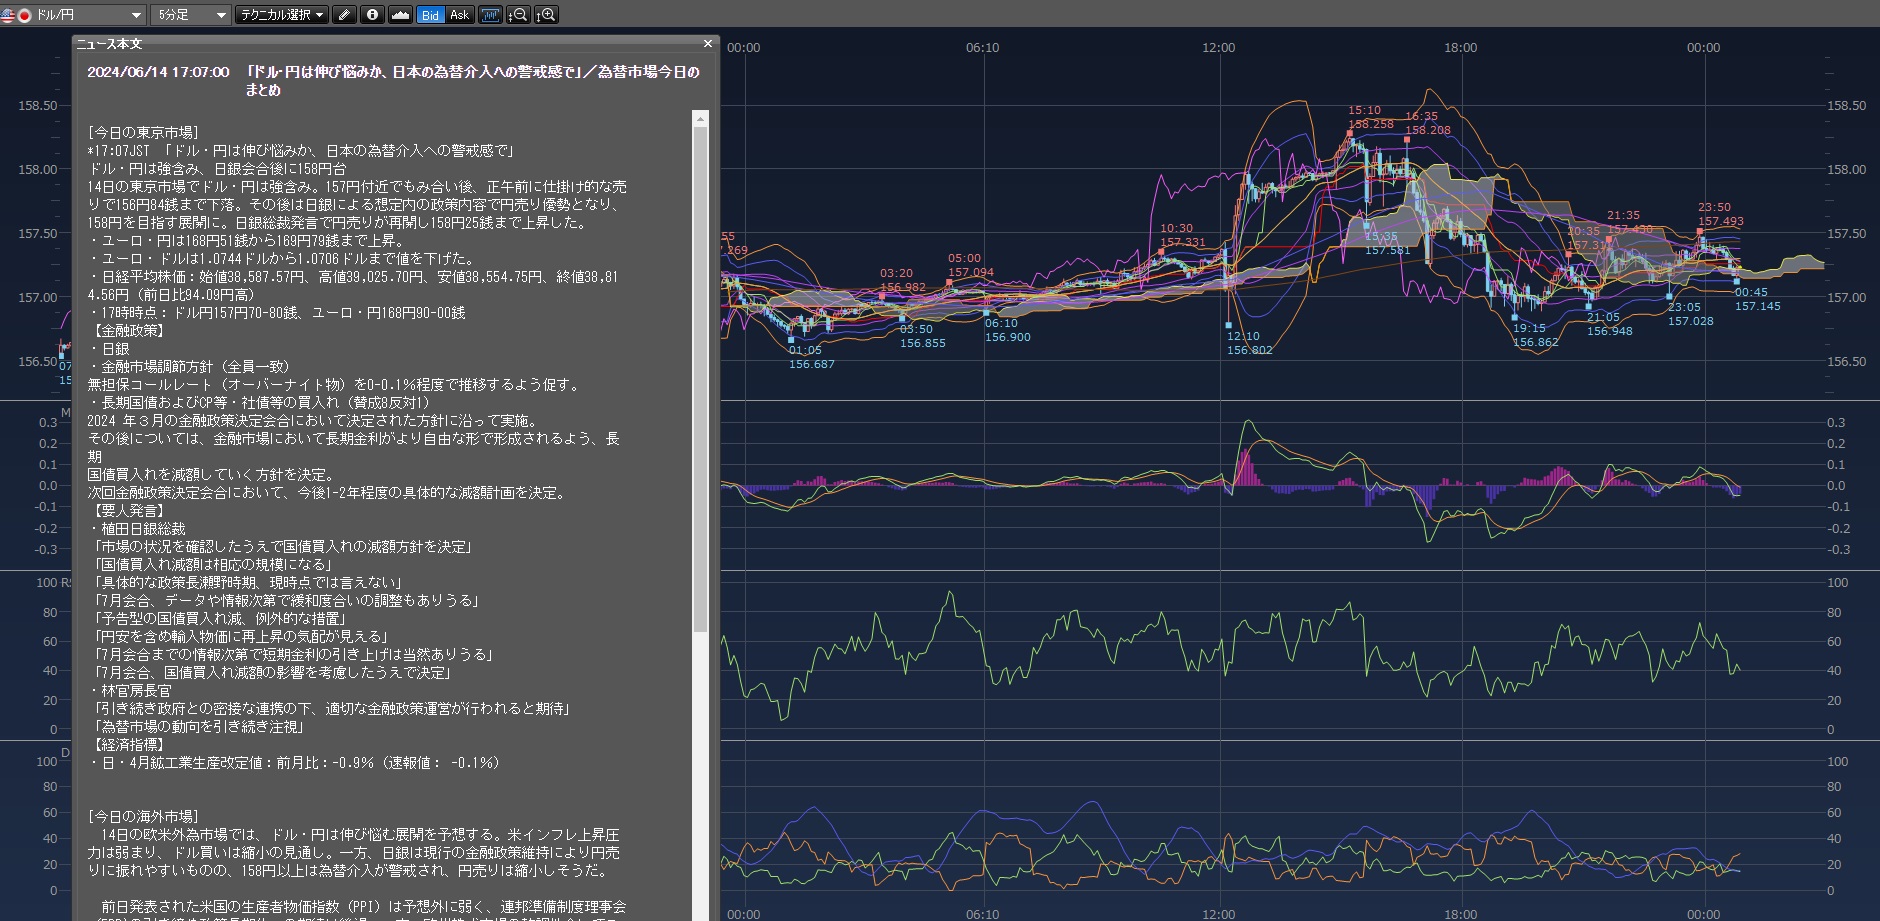Zoom in the chart vertically

546,15
